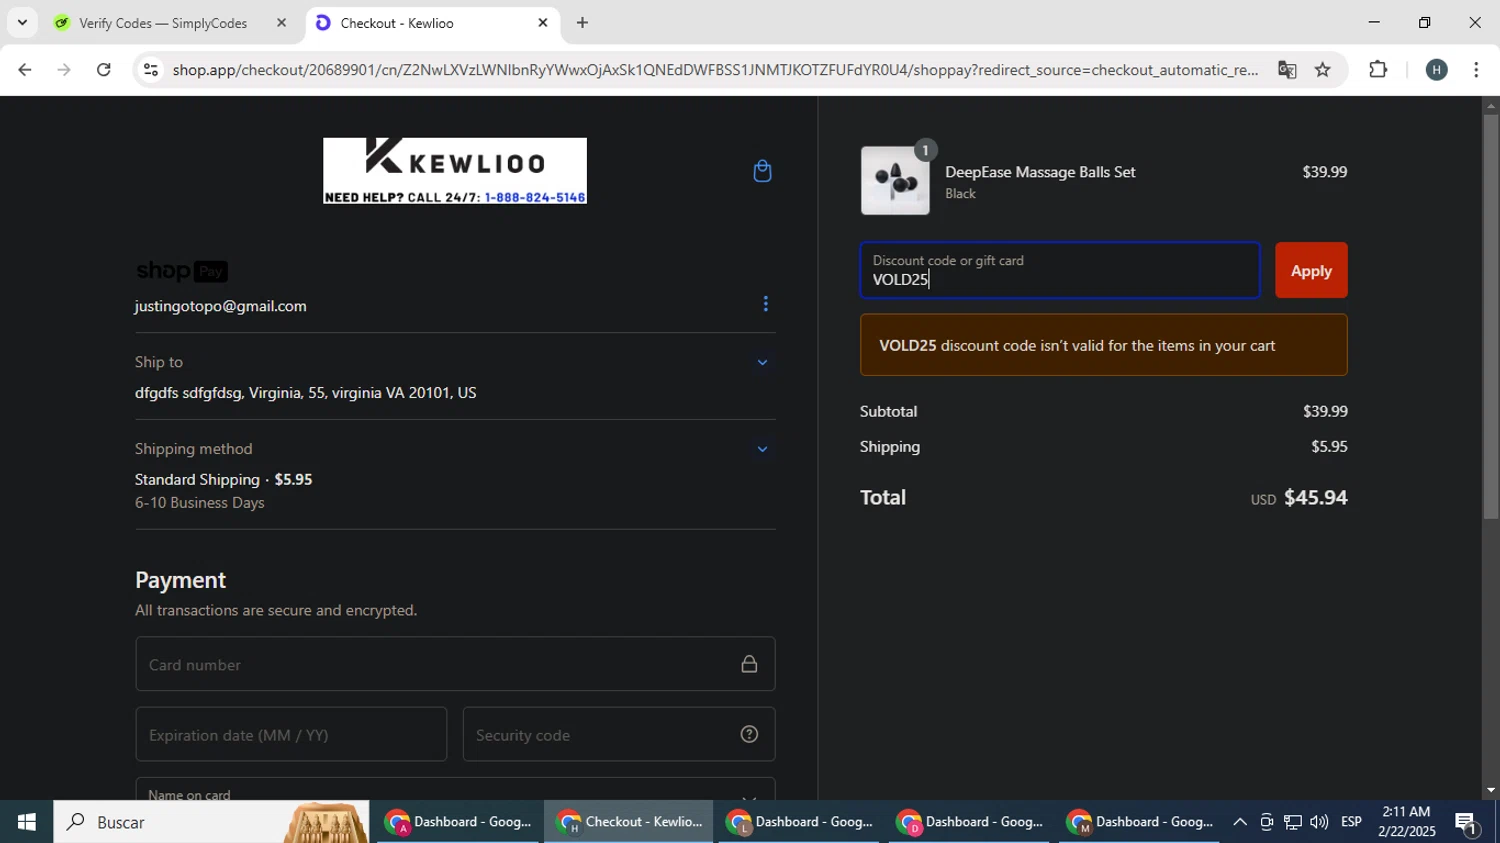Translate this page icon
The width and height of the screenshot is (1500, 843).
click(1287, 70)
